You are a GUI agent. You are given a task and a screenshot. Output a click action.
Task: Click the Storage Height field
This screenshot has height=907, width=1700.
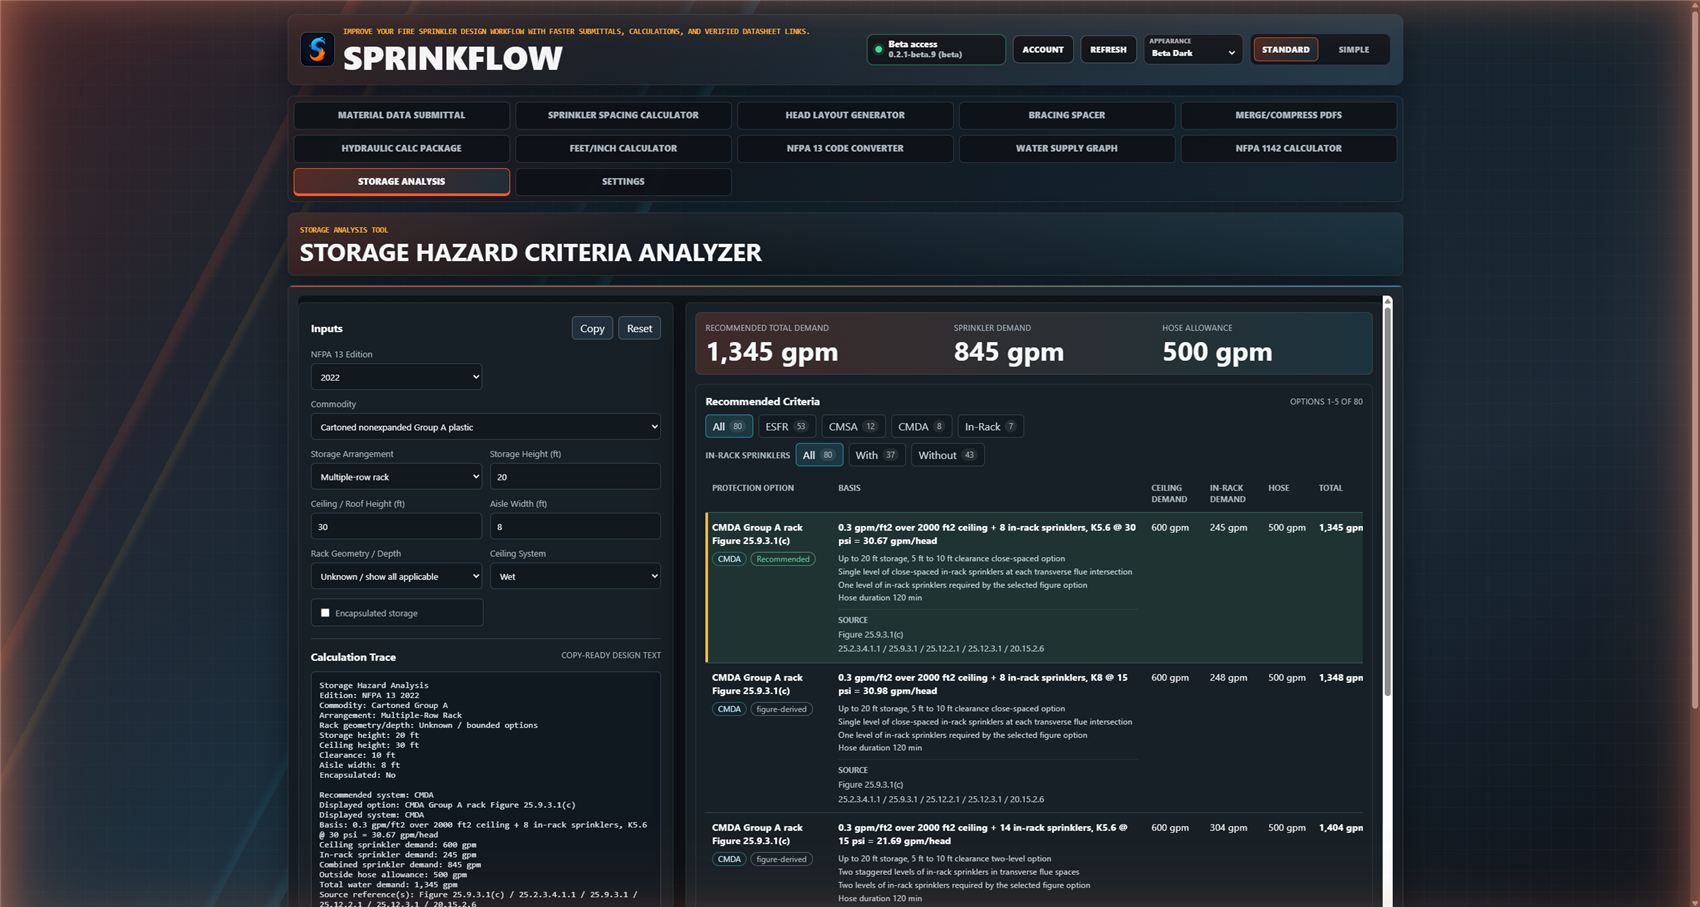[x=575, y=477]
